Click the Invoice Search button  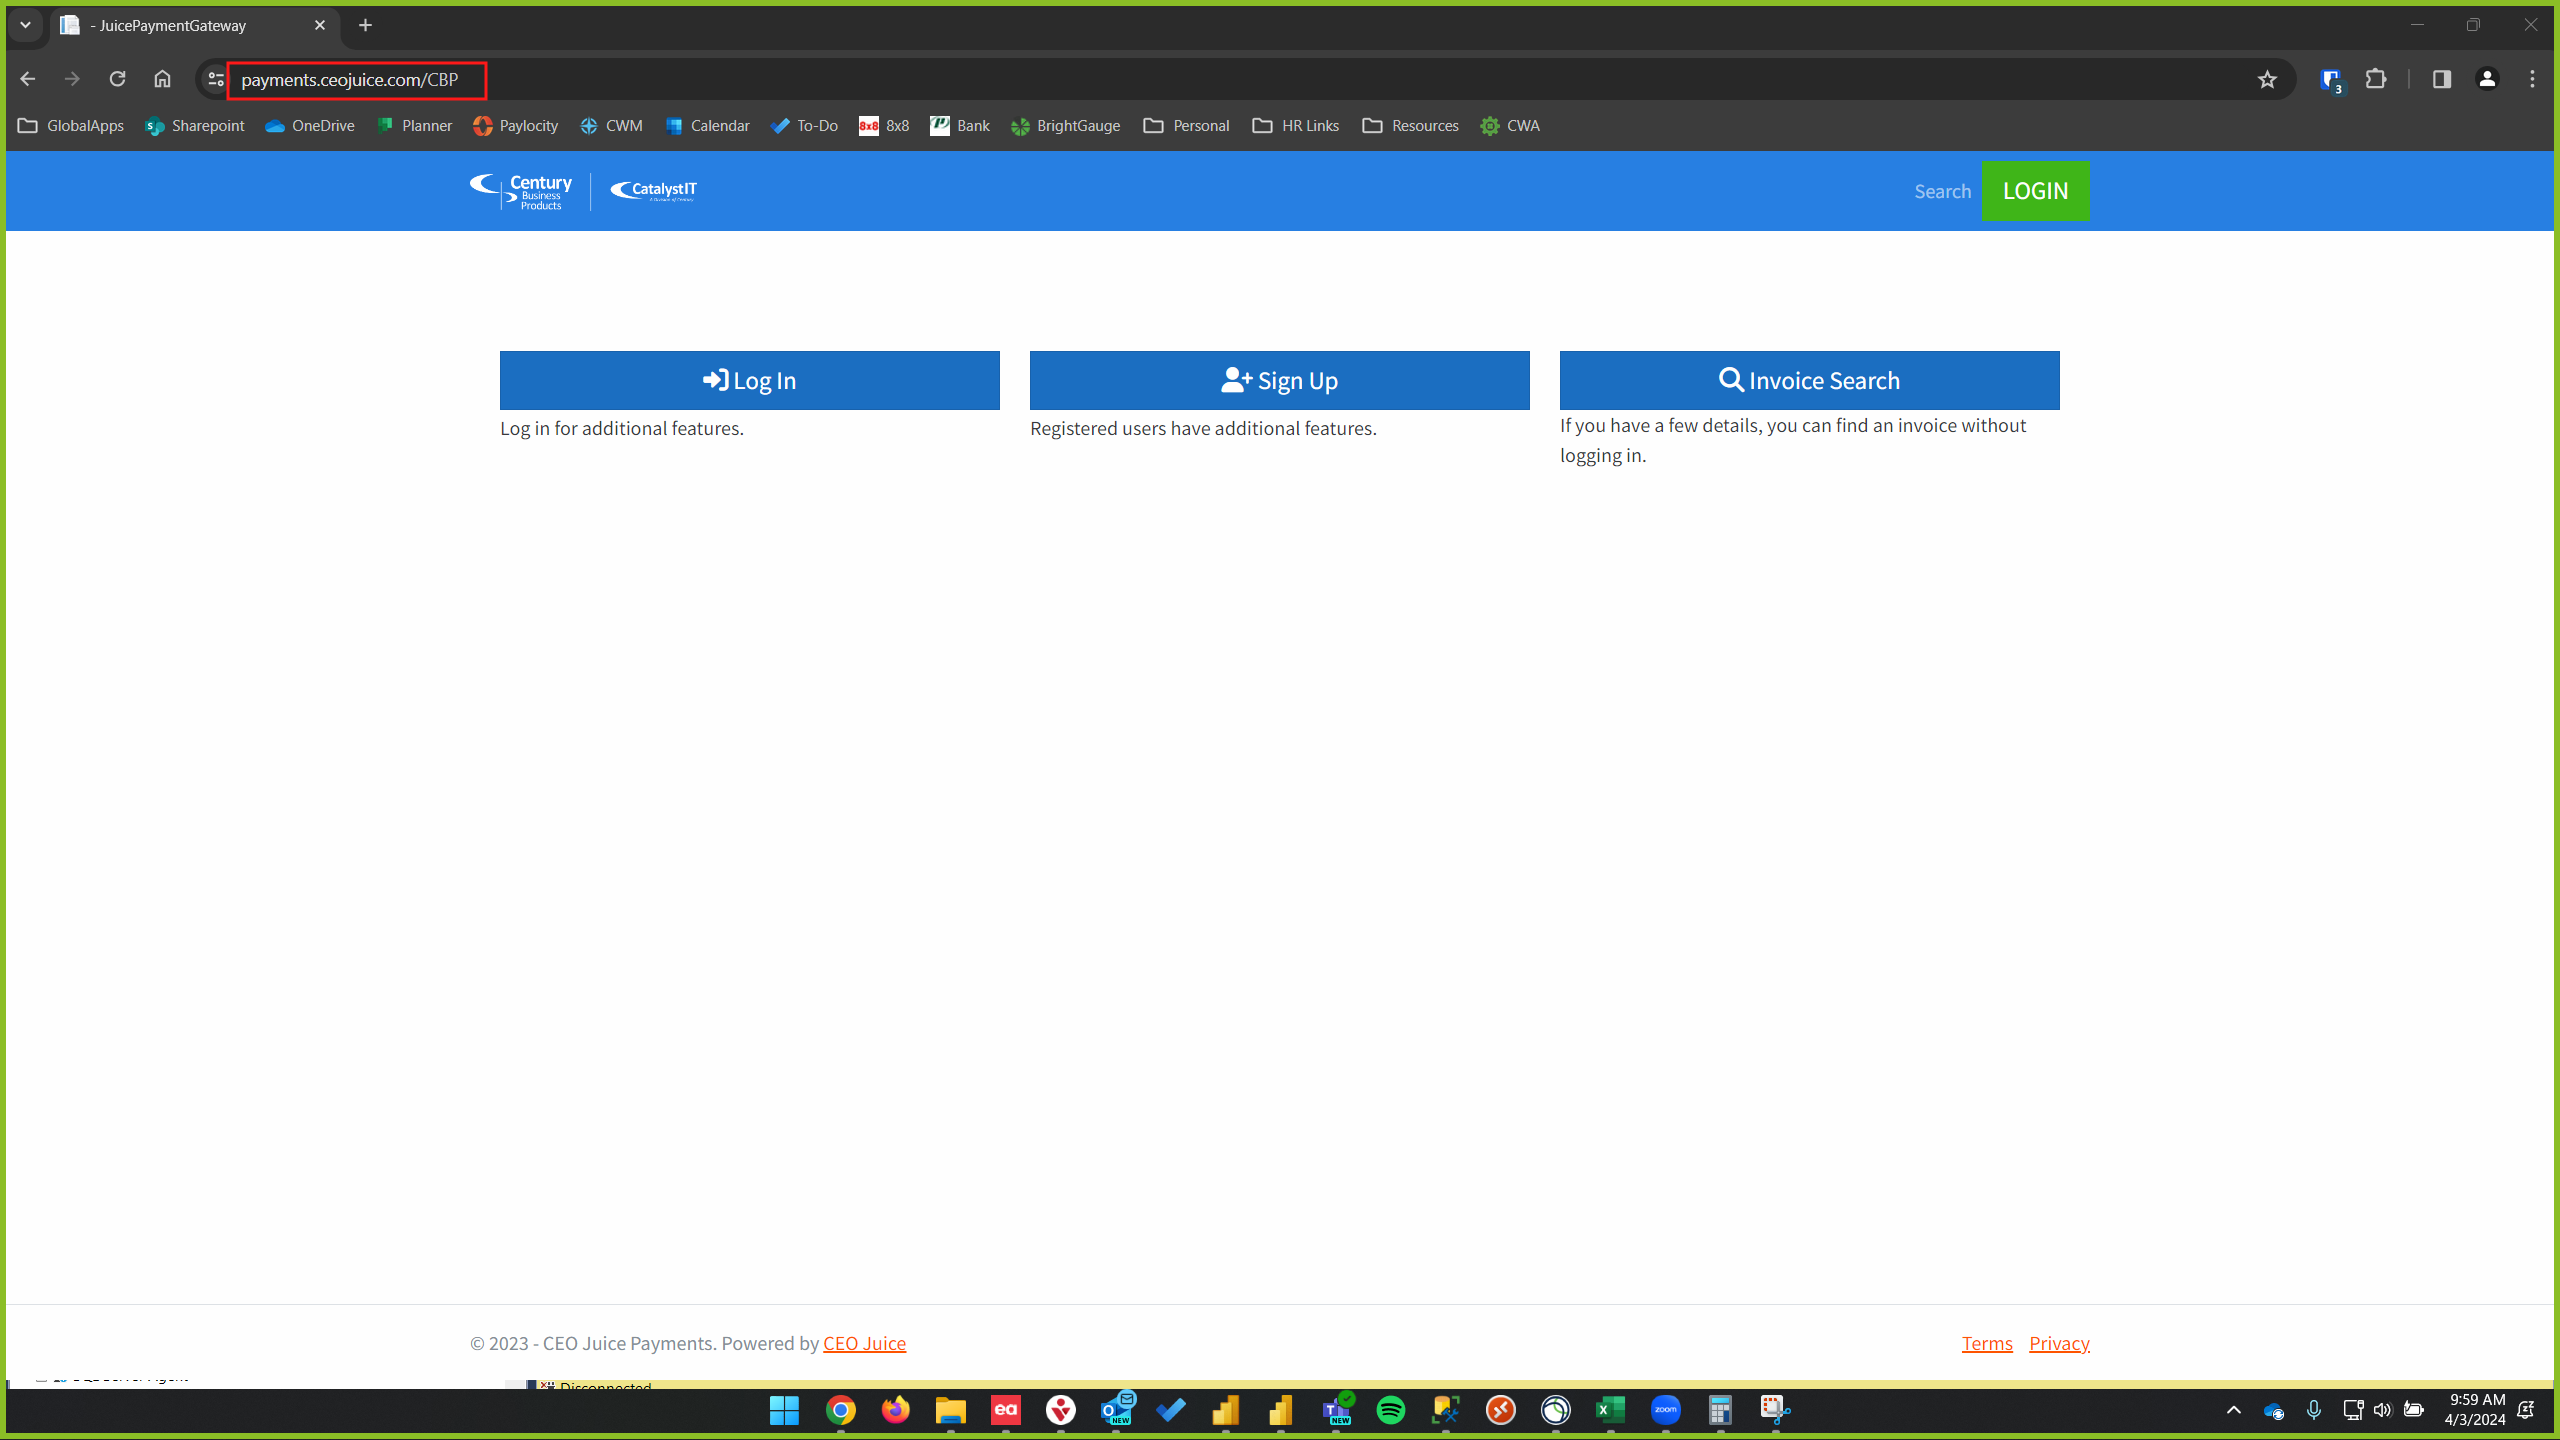click(x=1809, y=380)
